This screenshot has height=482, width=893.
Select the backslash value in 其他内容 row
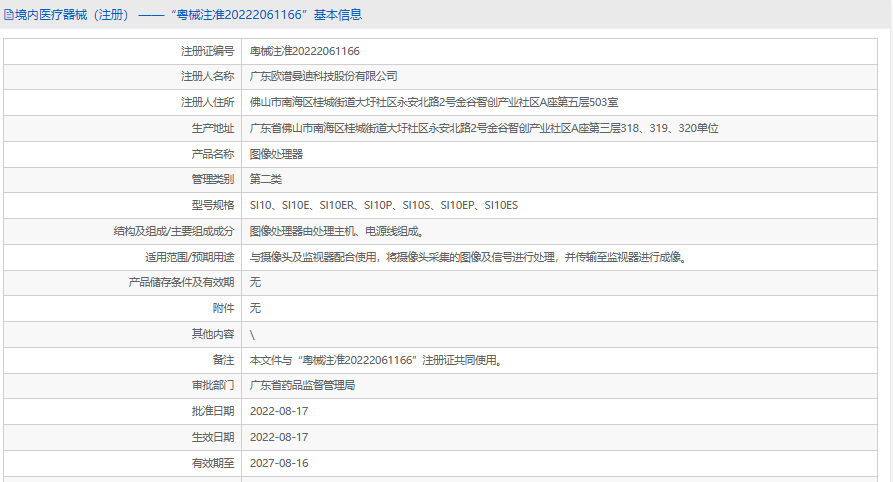click(x=252, y=335)
